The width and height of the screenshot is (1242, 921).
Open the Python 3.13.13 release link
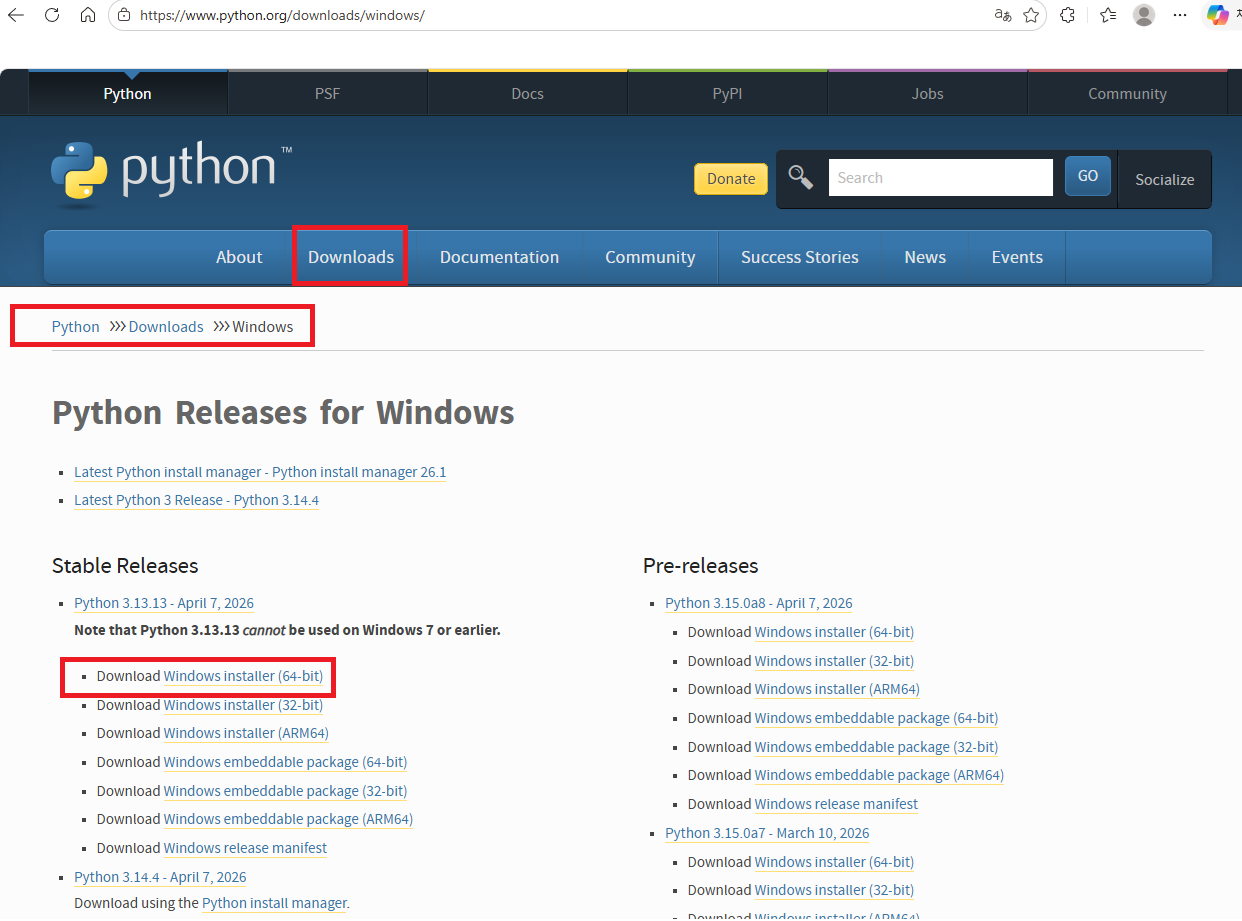pos(164,603)
